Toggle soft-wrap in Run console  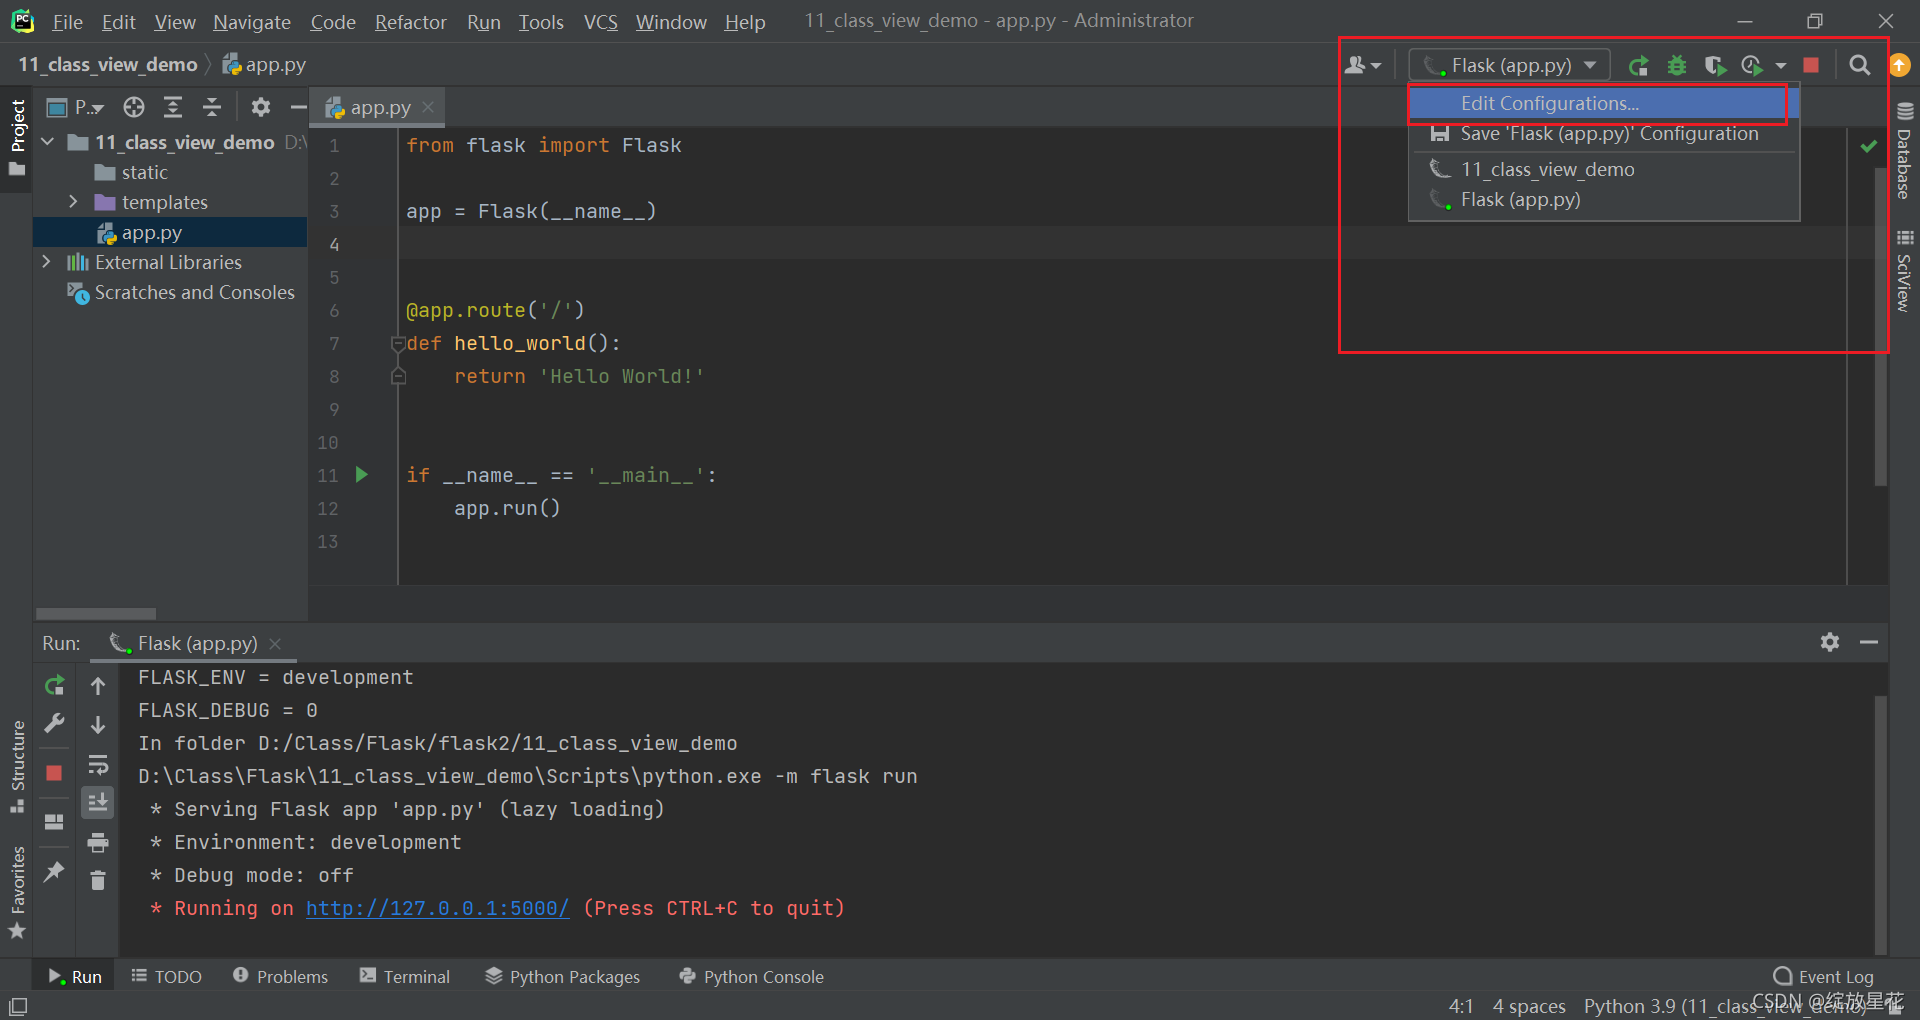98,765
